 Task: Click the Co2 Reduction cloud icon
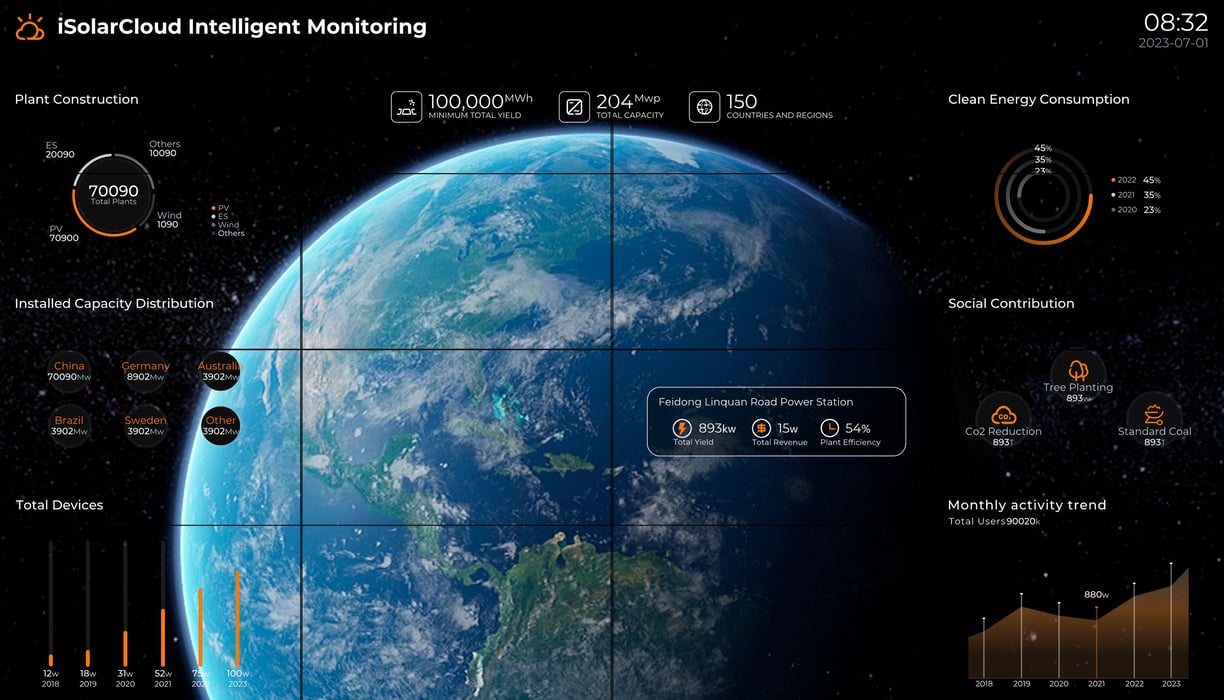pos(1003,415)
